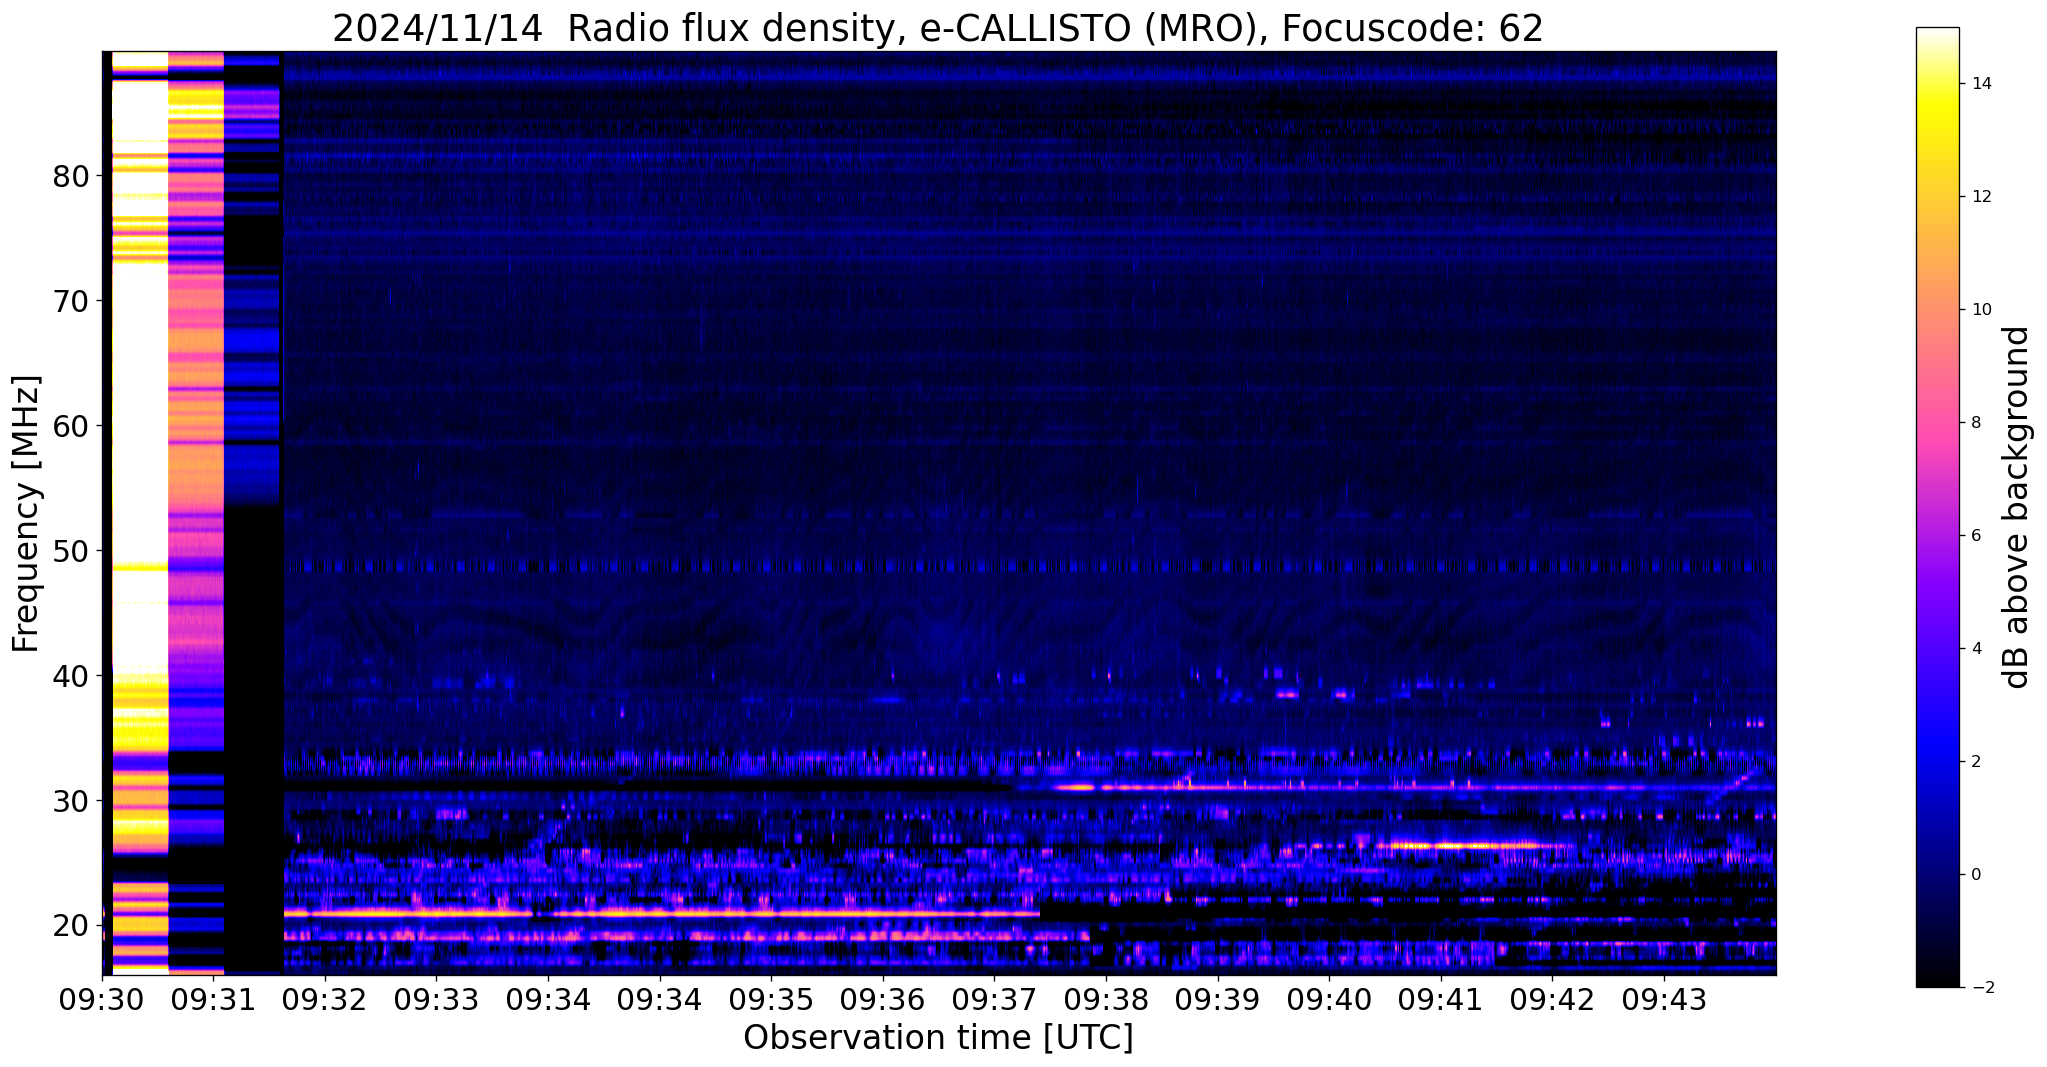Click the 70 MHz frequency tick label
Screen dimensions: 2047x1067
tap(71, 301)
